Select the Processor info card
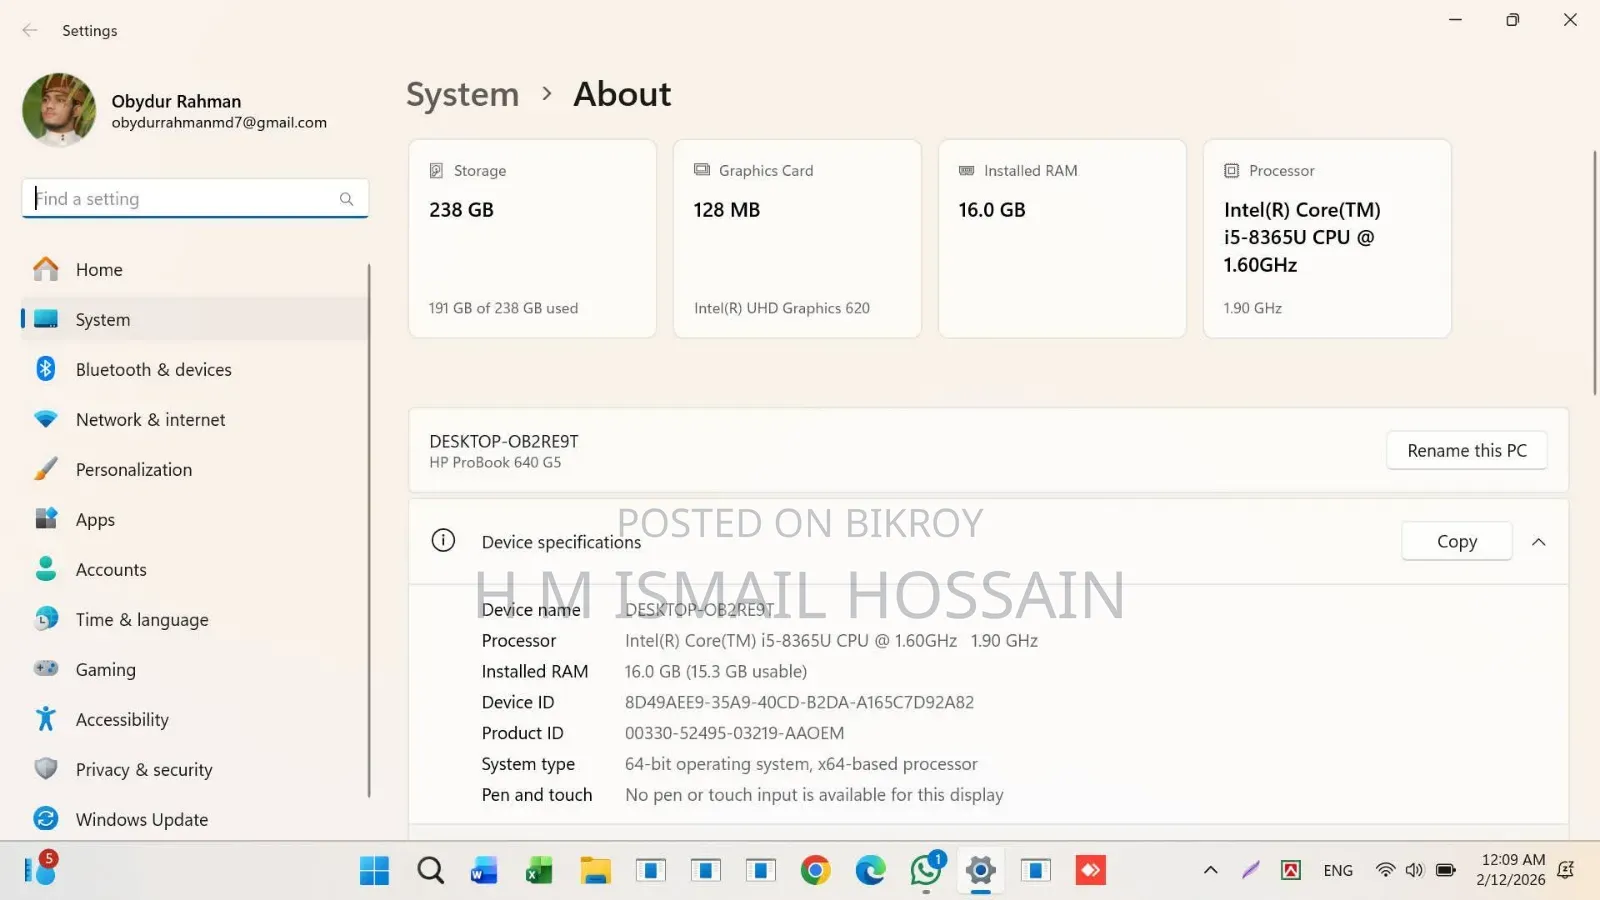This screenshot has width=1600, height=900. [x=1327, y=238]
